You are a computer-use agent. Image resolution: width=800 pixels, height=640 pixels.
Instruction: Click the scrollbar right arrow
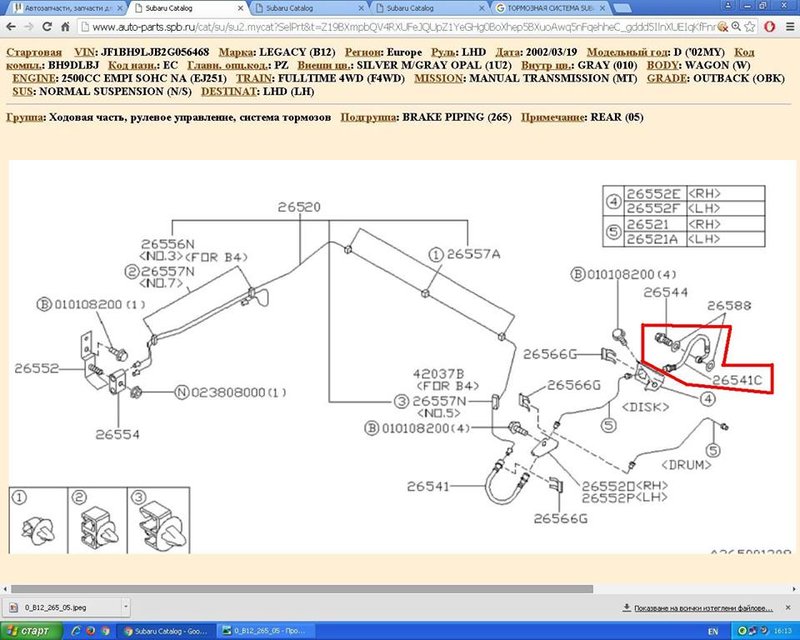click(795, 589)
